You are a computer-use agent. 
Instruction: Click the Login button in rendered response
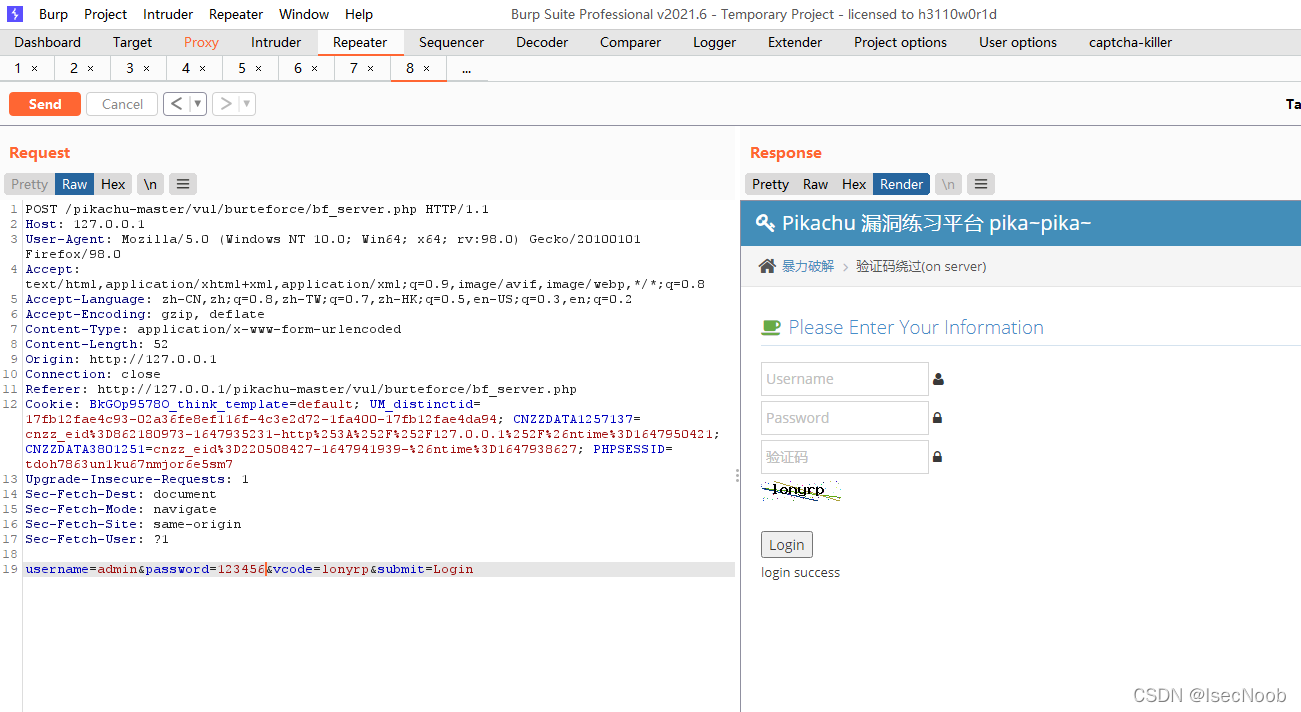786,545
